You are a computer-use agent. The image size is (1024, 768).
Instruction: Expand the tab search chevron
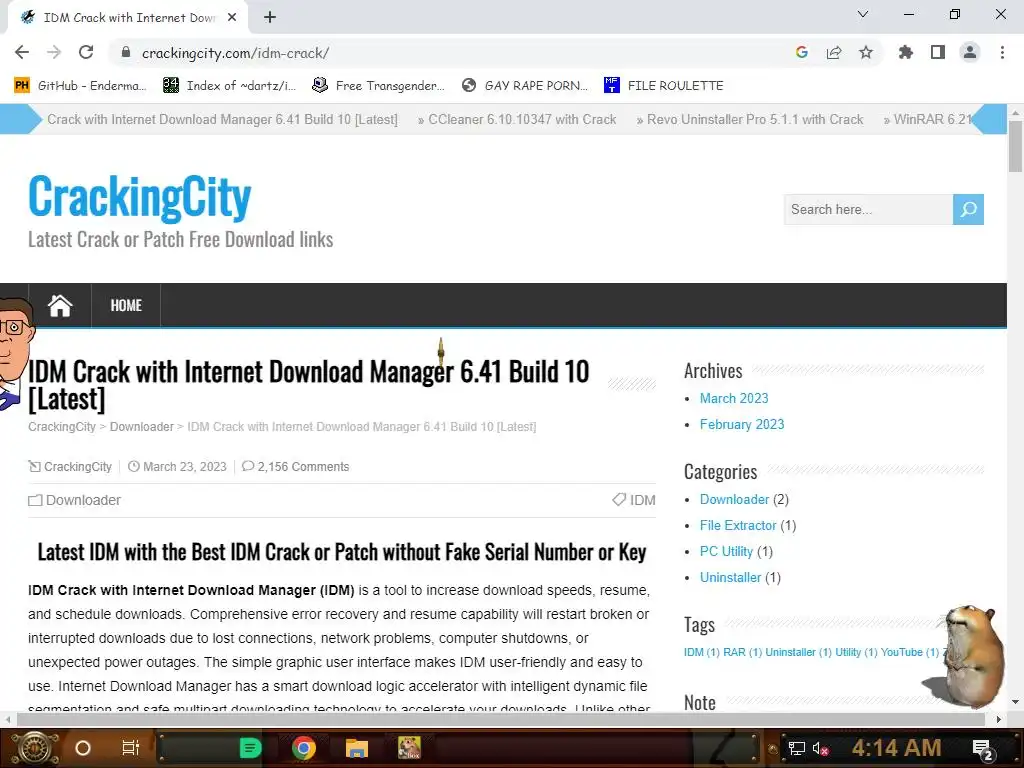pos(863,14)
